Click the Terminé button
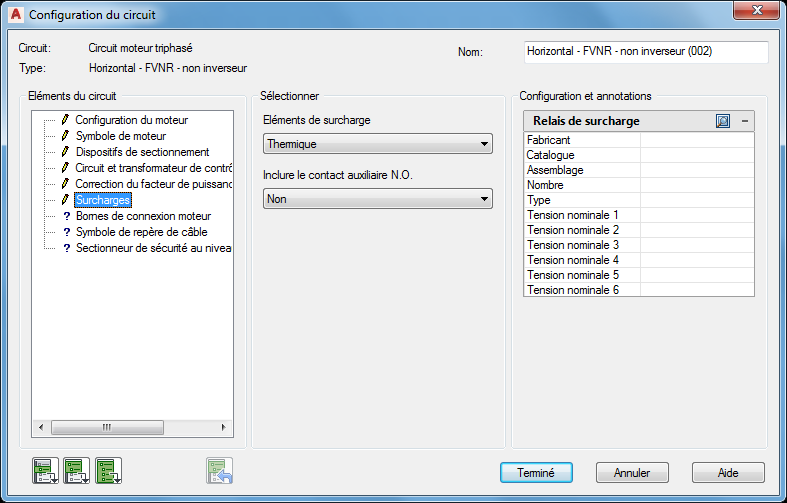Screen dimensions: 787x503 pos(536,473)
